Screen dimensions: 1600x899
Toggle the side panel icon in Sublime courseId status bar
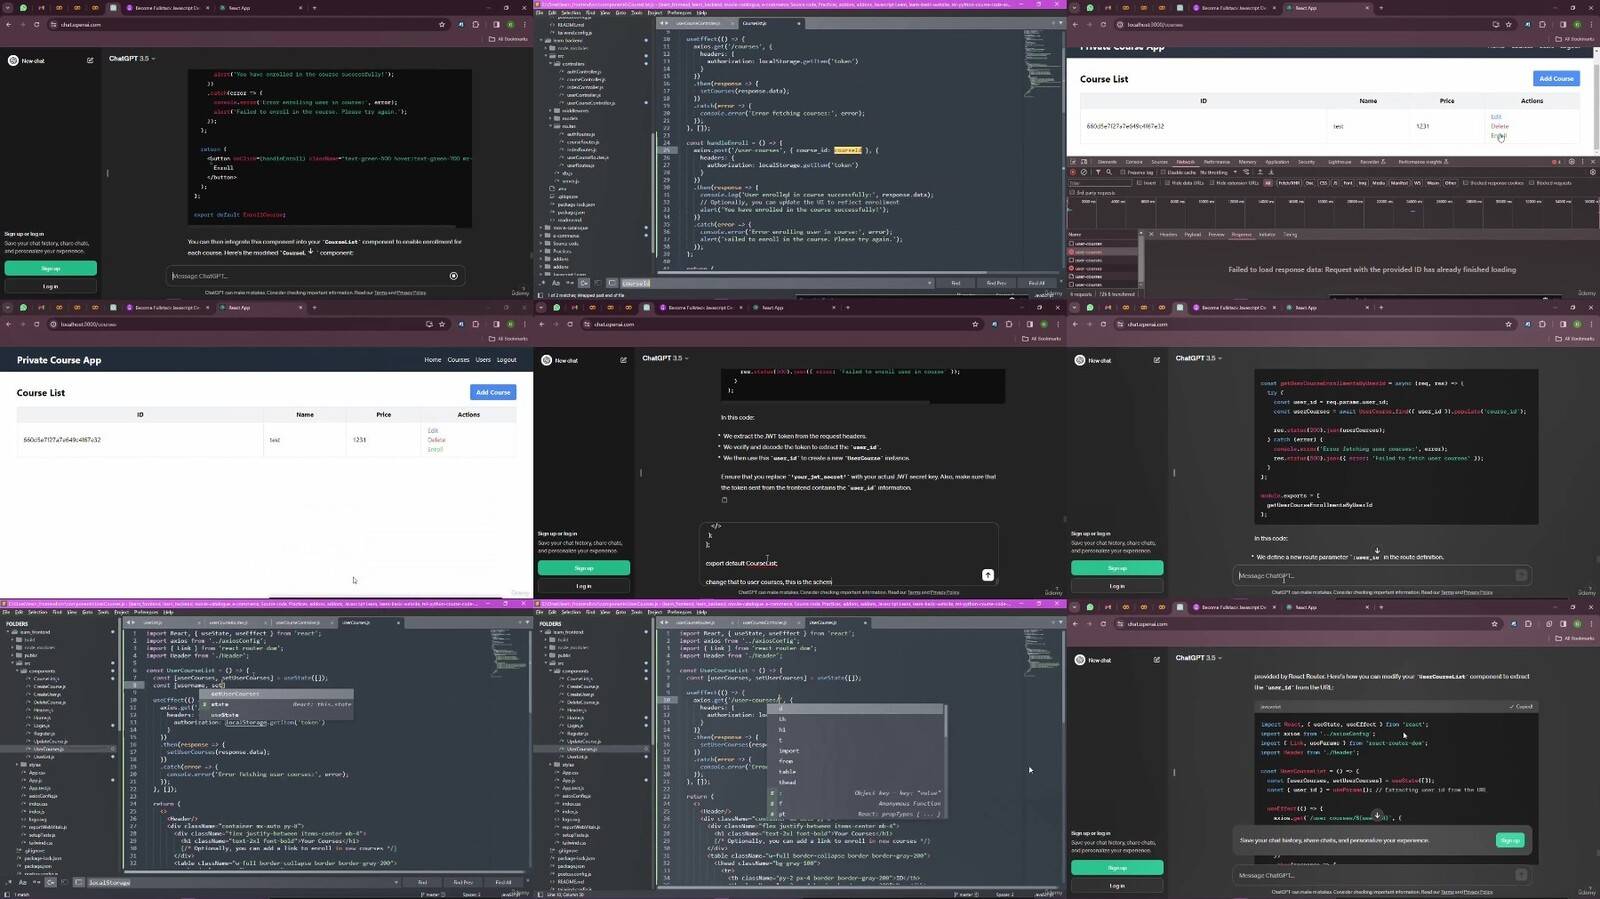pos(541,295)
